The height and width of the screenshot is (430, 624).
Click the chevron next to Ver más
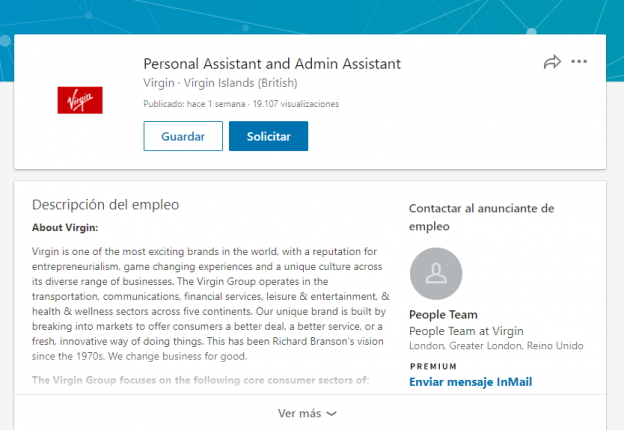click(x=332, y=413)
